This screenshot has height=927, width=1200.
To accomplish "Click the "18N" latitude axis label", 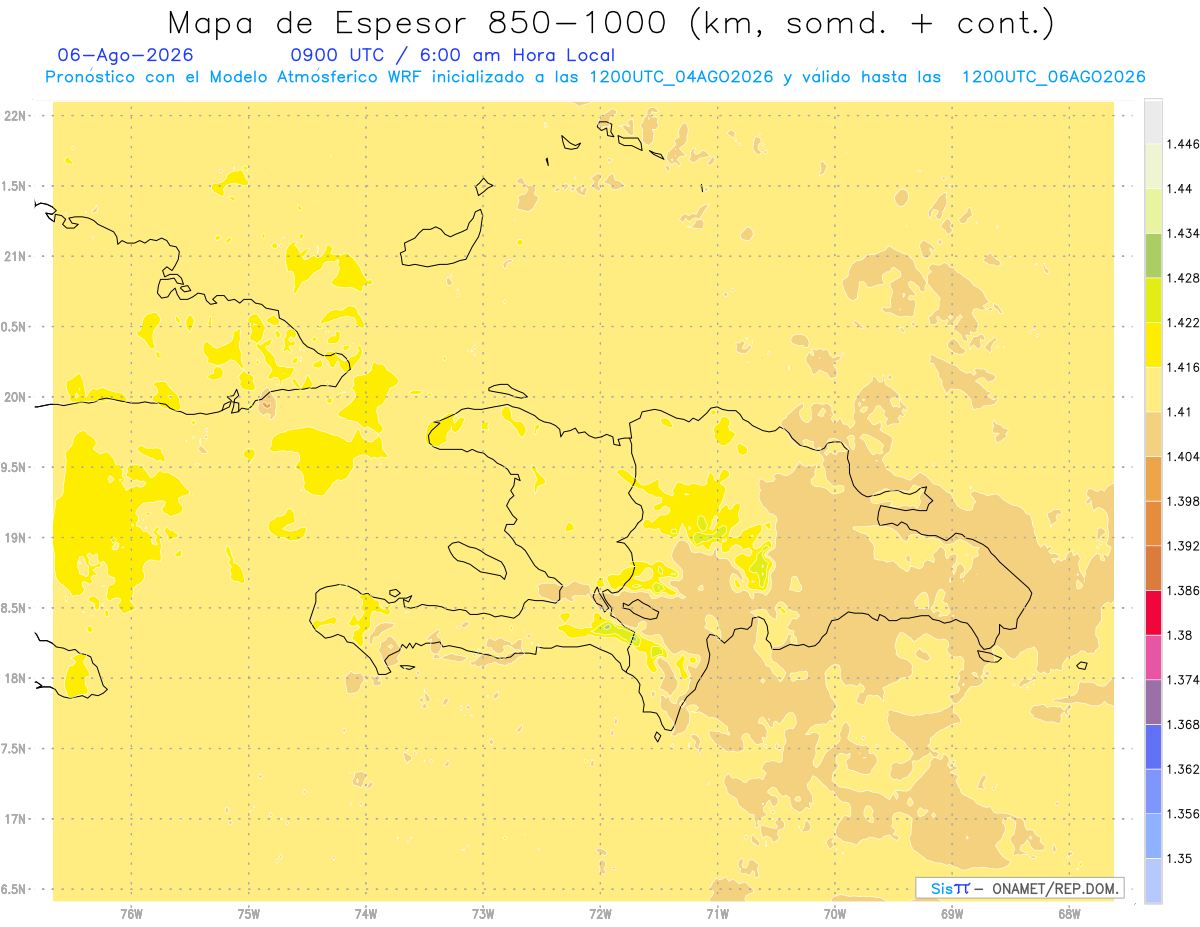I will [x=15, y=679].
